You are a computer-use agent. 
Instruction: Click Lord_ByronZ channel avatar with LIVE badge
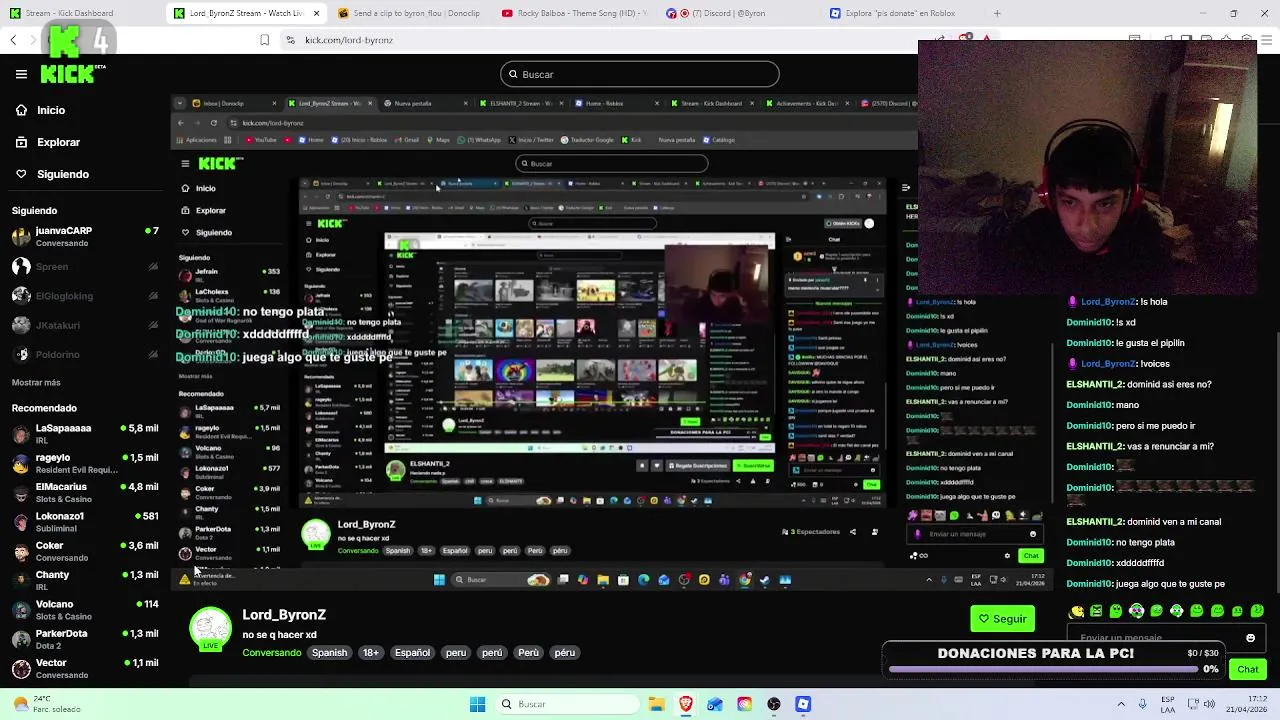click(210, 629)
